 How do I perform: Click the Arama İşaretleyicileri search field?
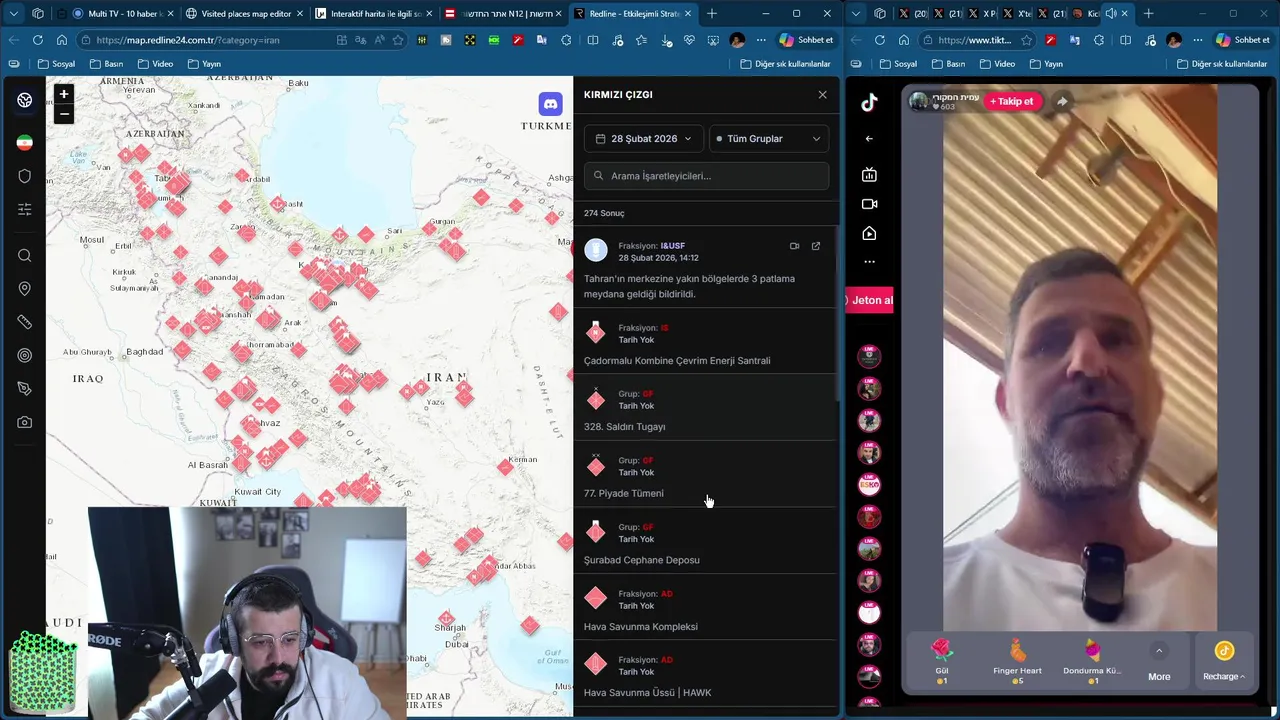707,176
